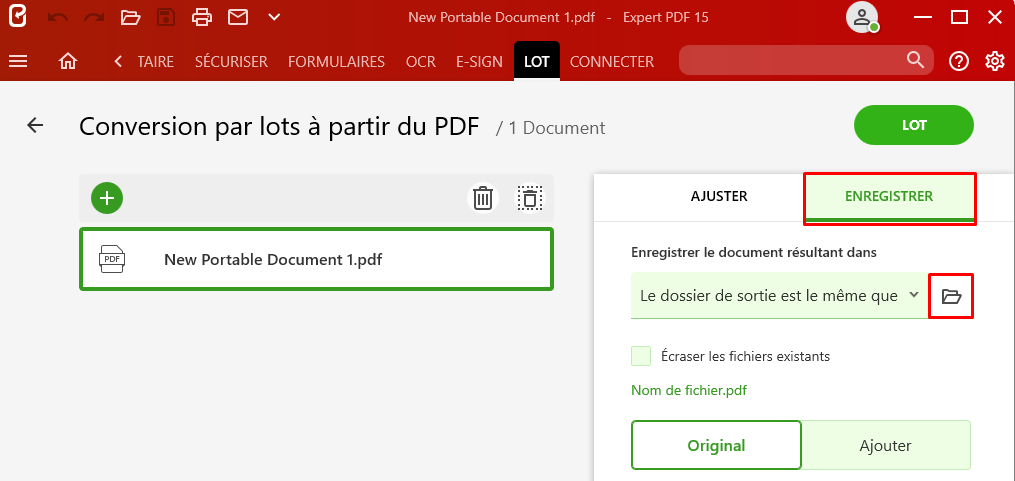1015x481 pixels.
Task: Click the home icon
Action: coord(68,62)
